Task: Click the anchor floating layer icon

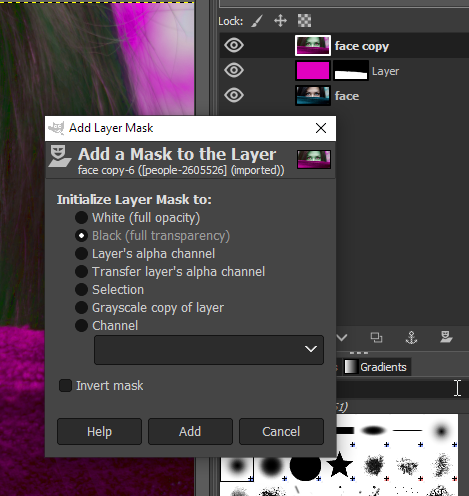Action: pos(411,338)
